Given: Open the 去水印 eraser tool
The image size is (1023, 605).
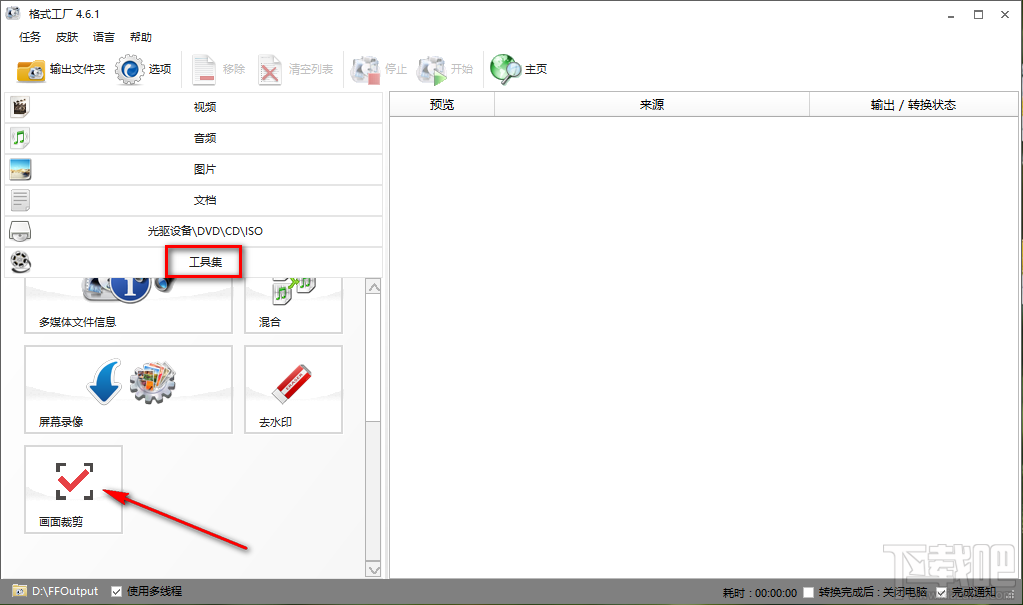Looking at the screenshot, I should click(x=294, y=390).
